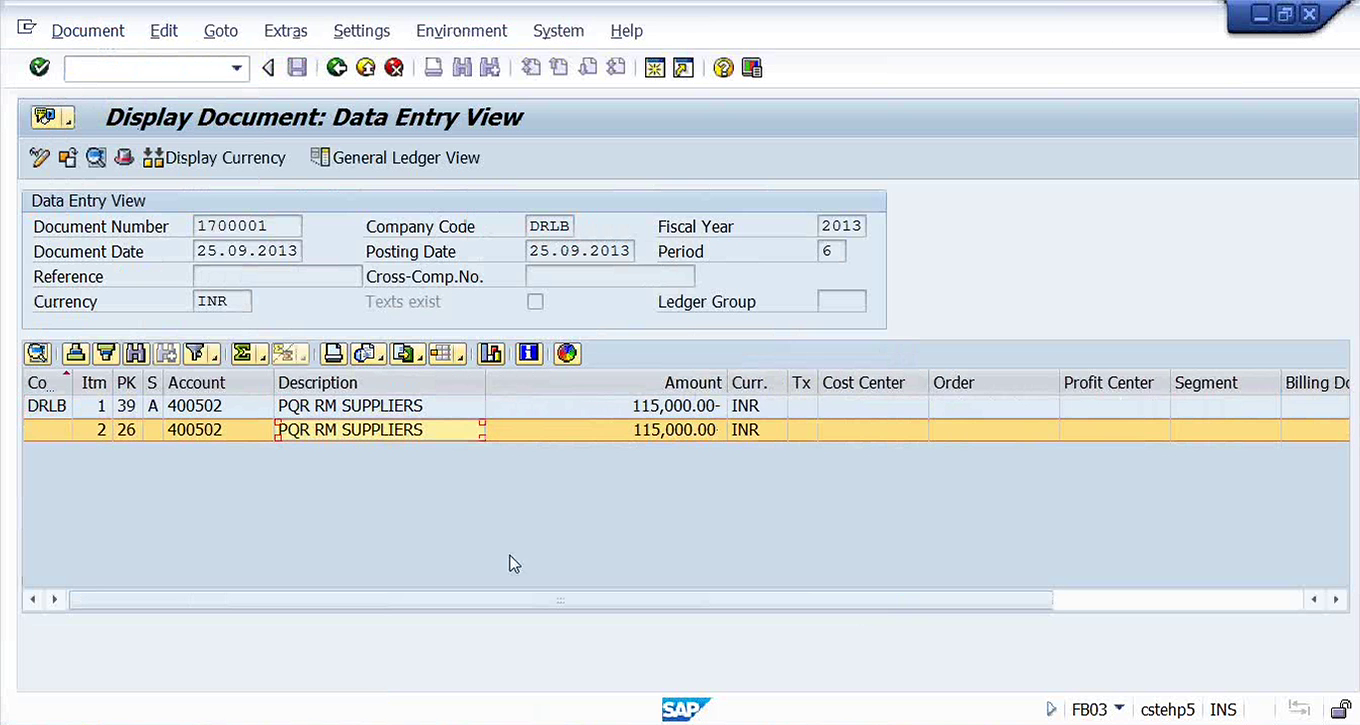Screen dimensions: 1360x725
Task: Click the status bar expand triangle icon
Action: (x=1051, y=709)
